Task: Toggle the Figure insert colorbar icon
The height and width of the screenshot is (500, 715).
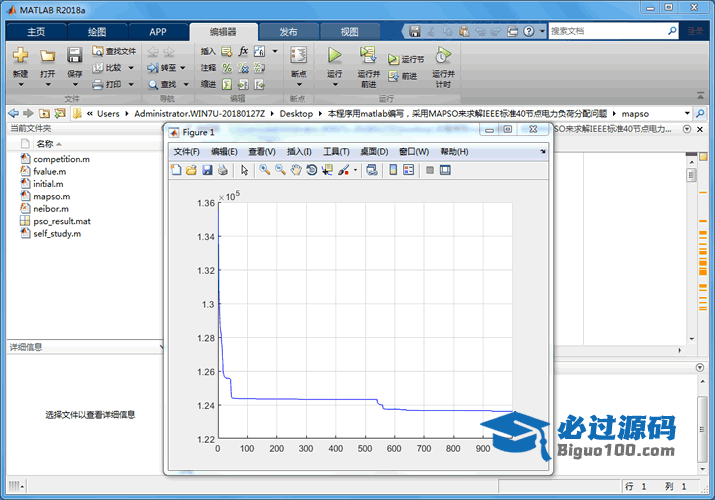Action: click(x=393, y=170)
